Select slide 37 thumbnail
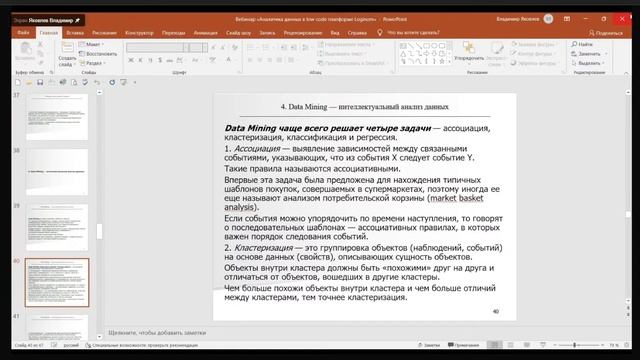The image size is (640, 360). [x=57, y=117]
